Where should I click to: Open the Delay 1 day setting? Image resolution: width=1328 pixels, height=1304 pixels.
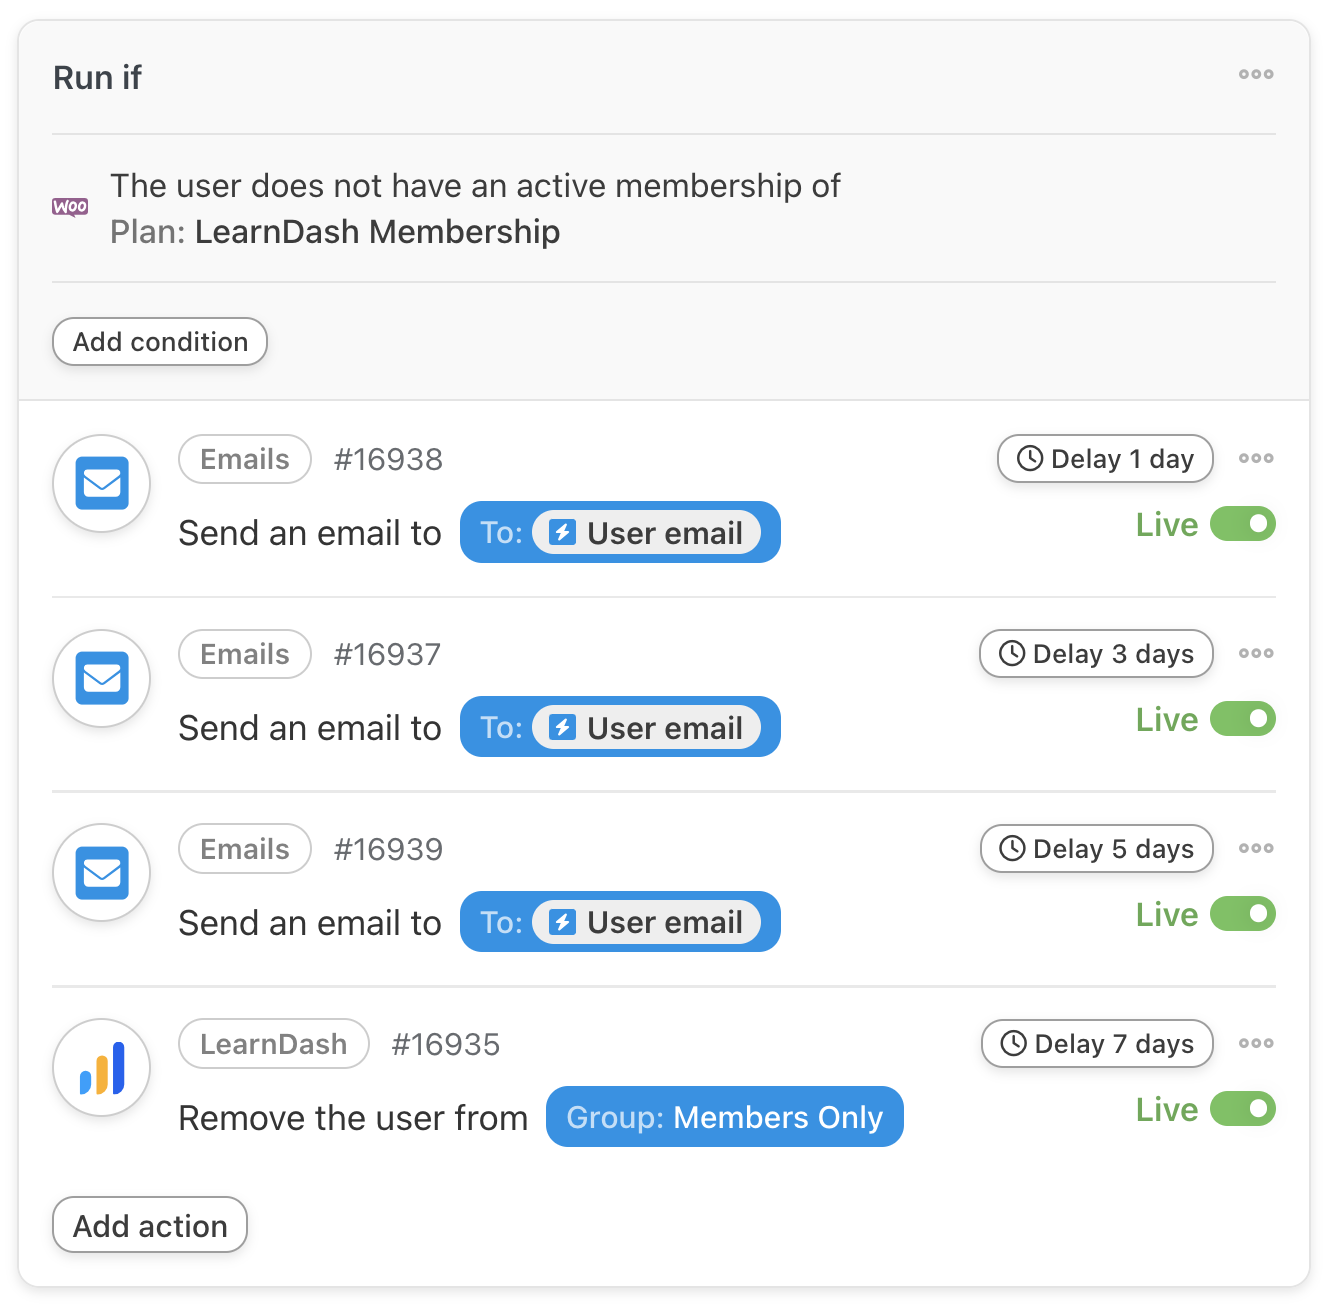pos(1105,459)
